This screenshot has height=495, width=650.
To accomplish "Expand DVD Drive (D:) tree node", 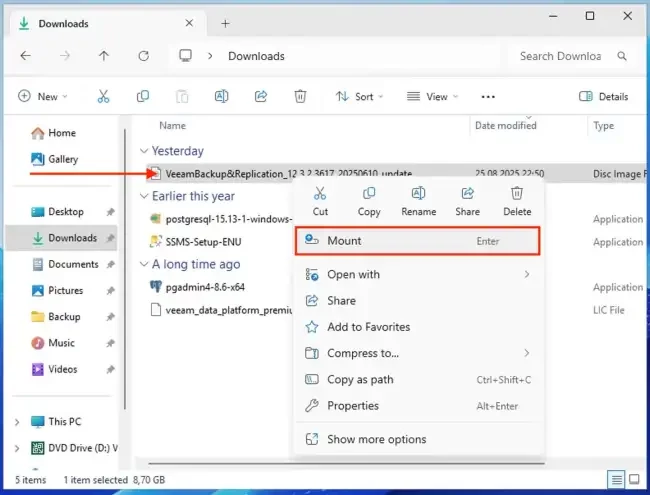I will 17,448.
